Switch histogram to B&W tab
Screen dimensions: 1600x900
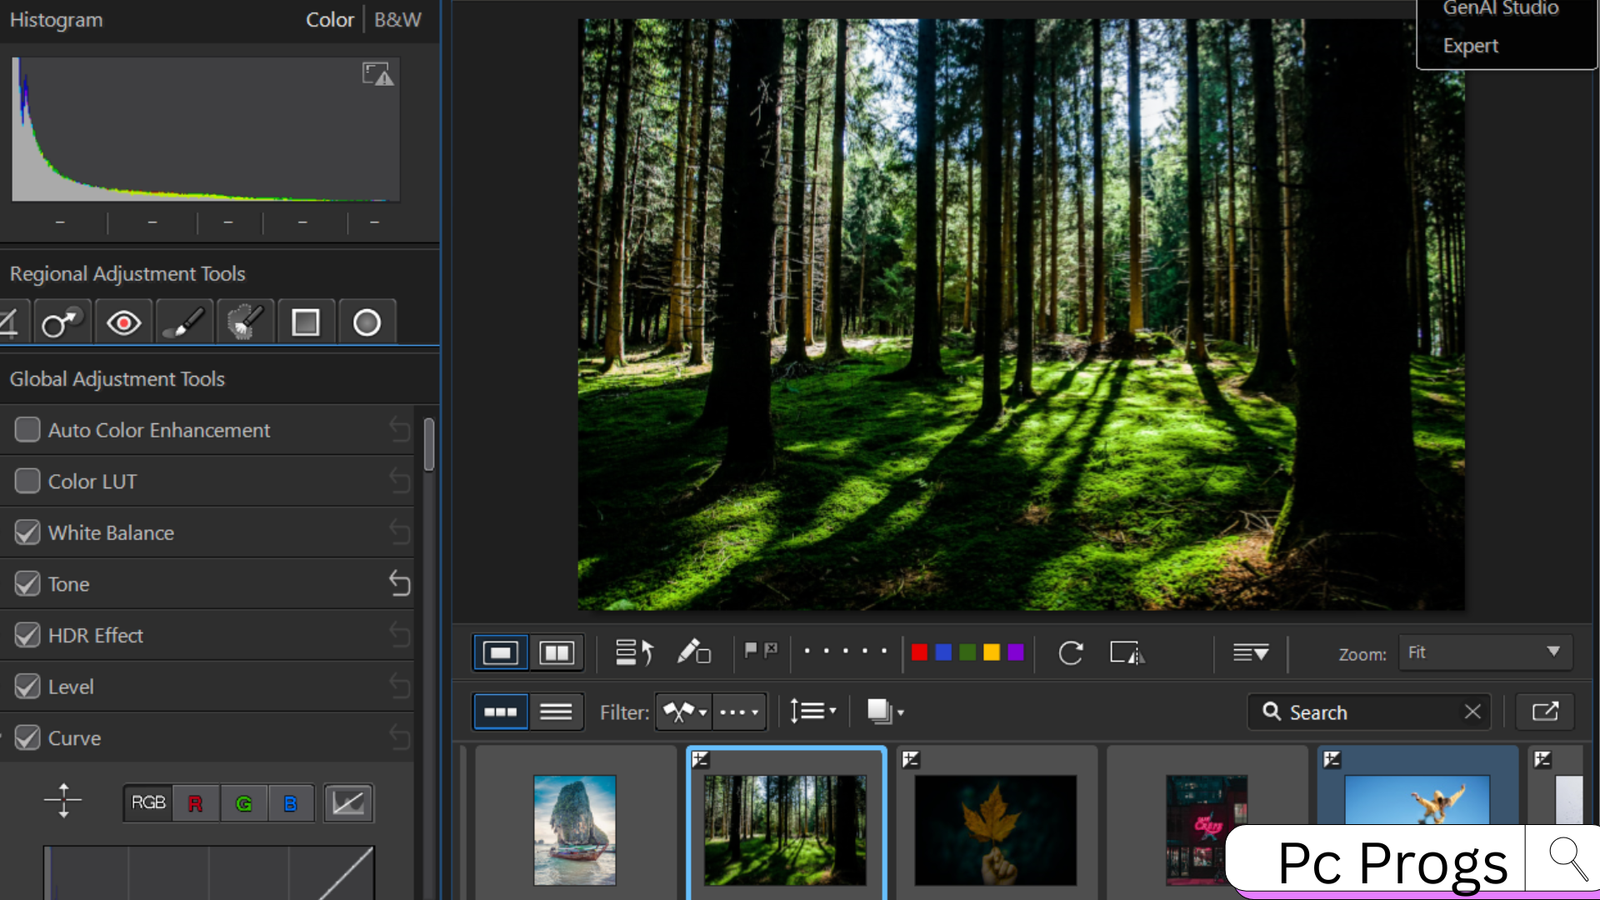click(398, 20)
